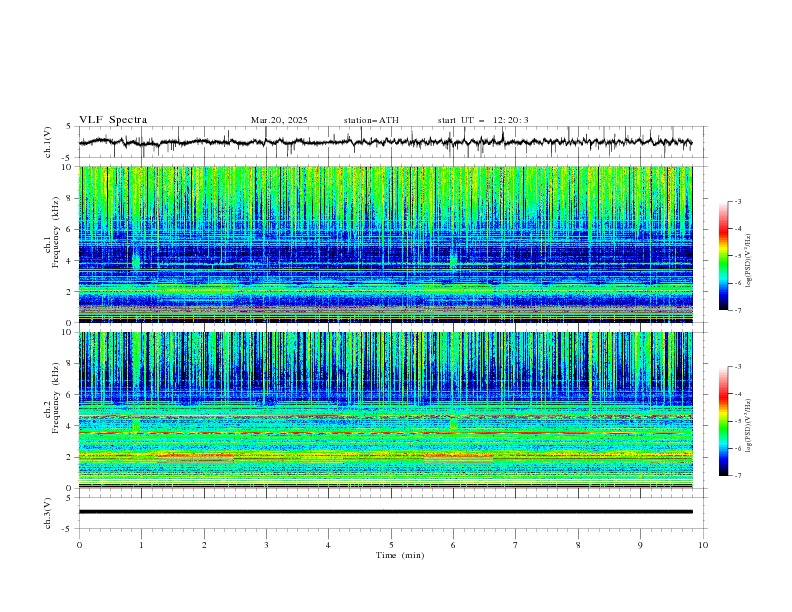The width and height of the screenshot is (792, 612).
Task: Click the time axis tick label "1"
Action: tap(141, 545)
